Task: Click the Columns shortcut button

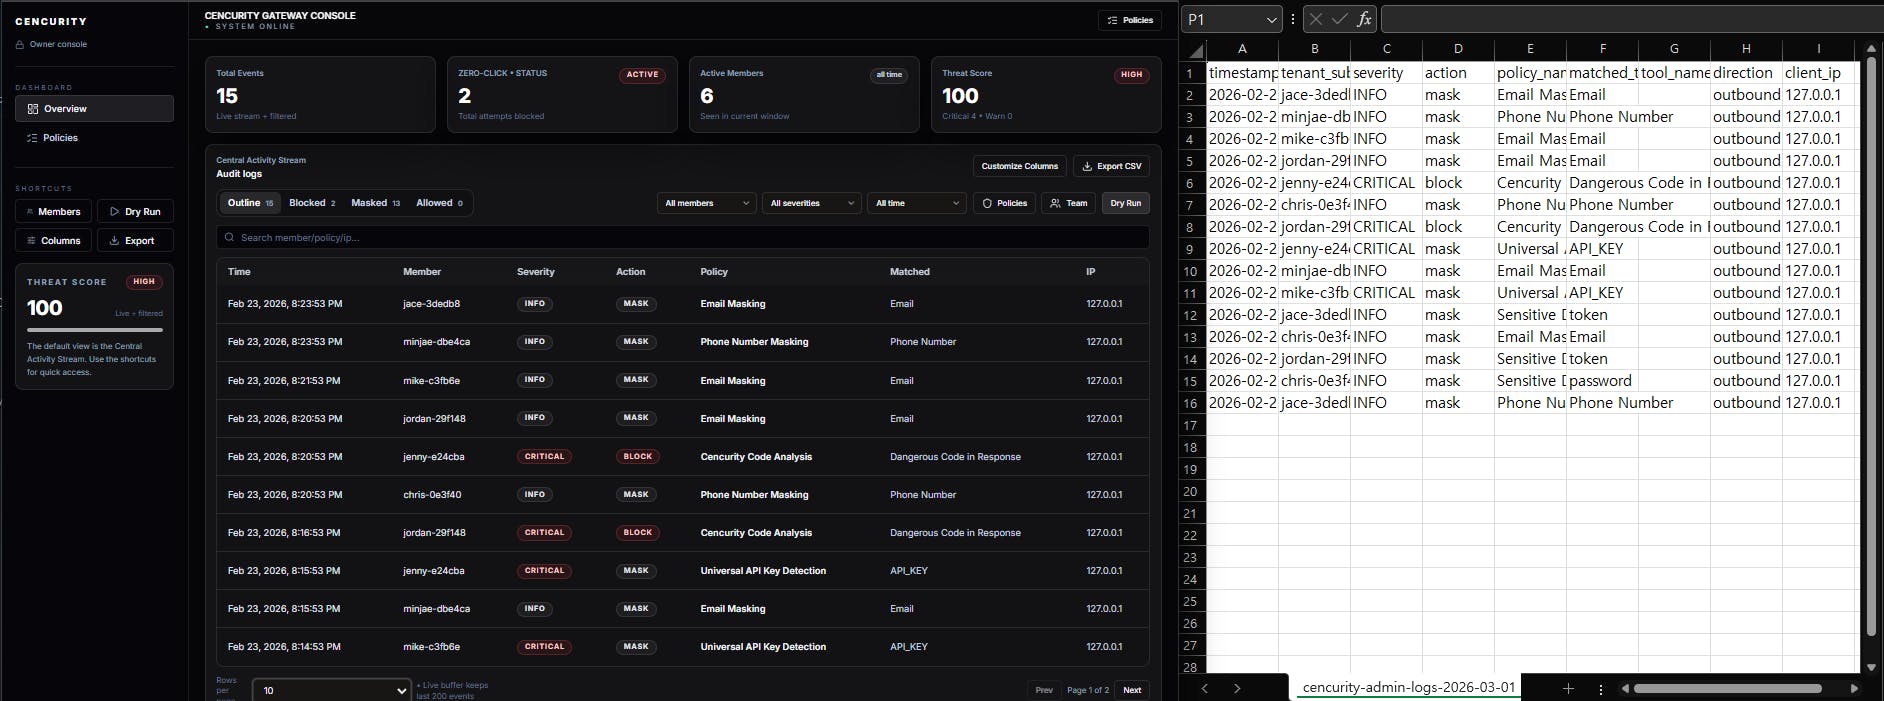Action: point(53,240)
